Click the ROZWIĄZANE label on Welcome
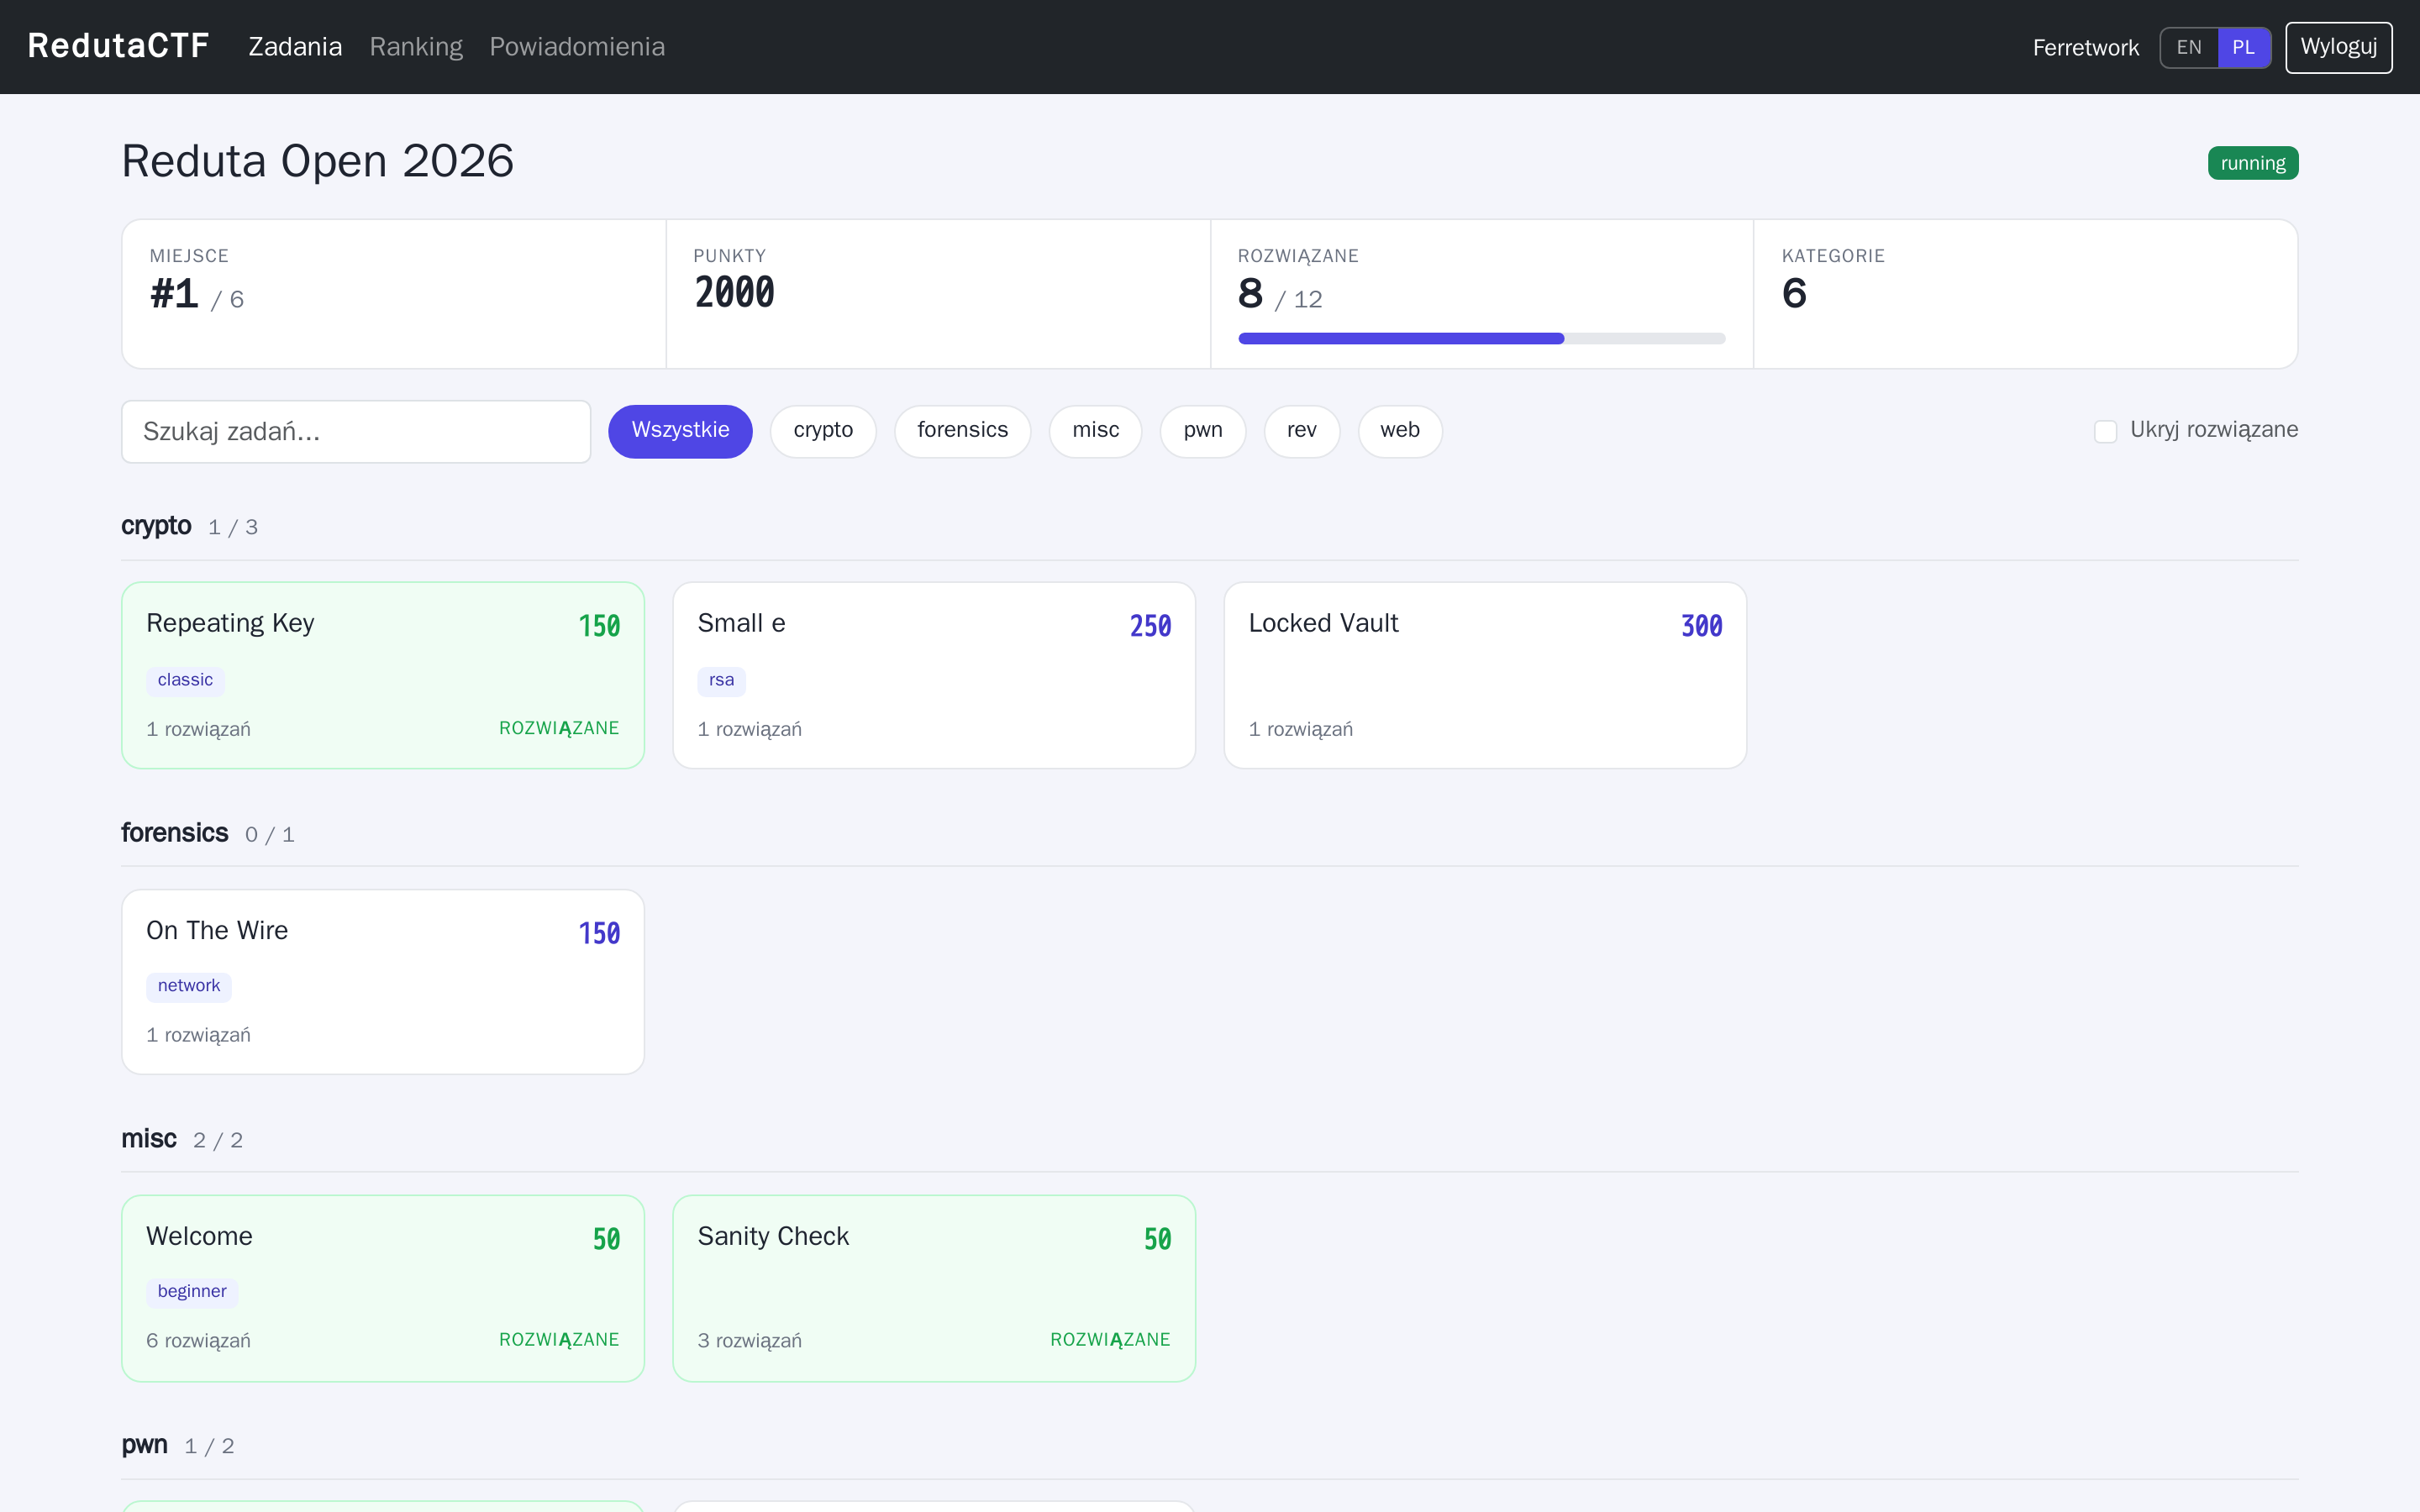Screen dimensions: 2420x1512 [x=559, y=1340]
